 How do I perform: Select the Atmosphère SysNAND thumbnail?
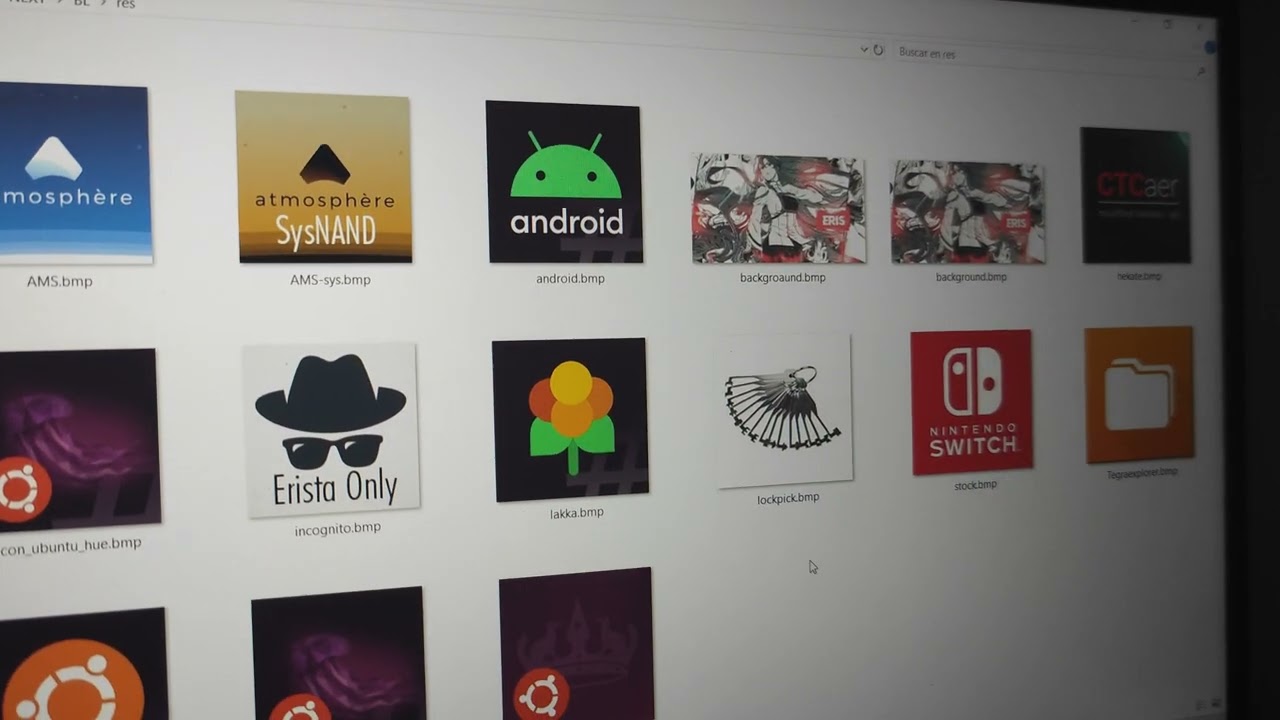pyautogui.click(x=324, y=177)
